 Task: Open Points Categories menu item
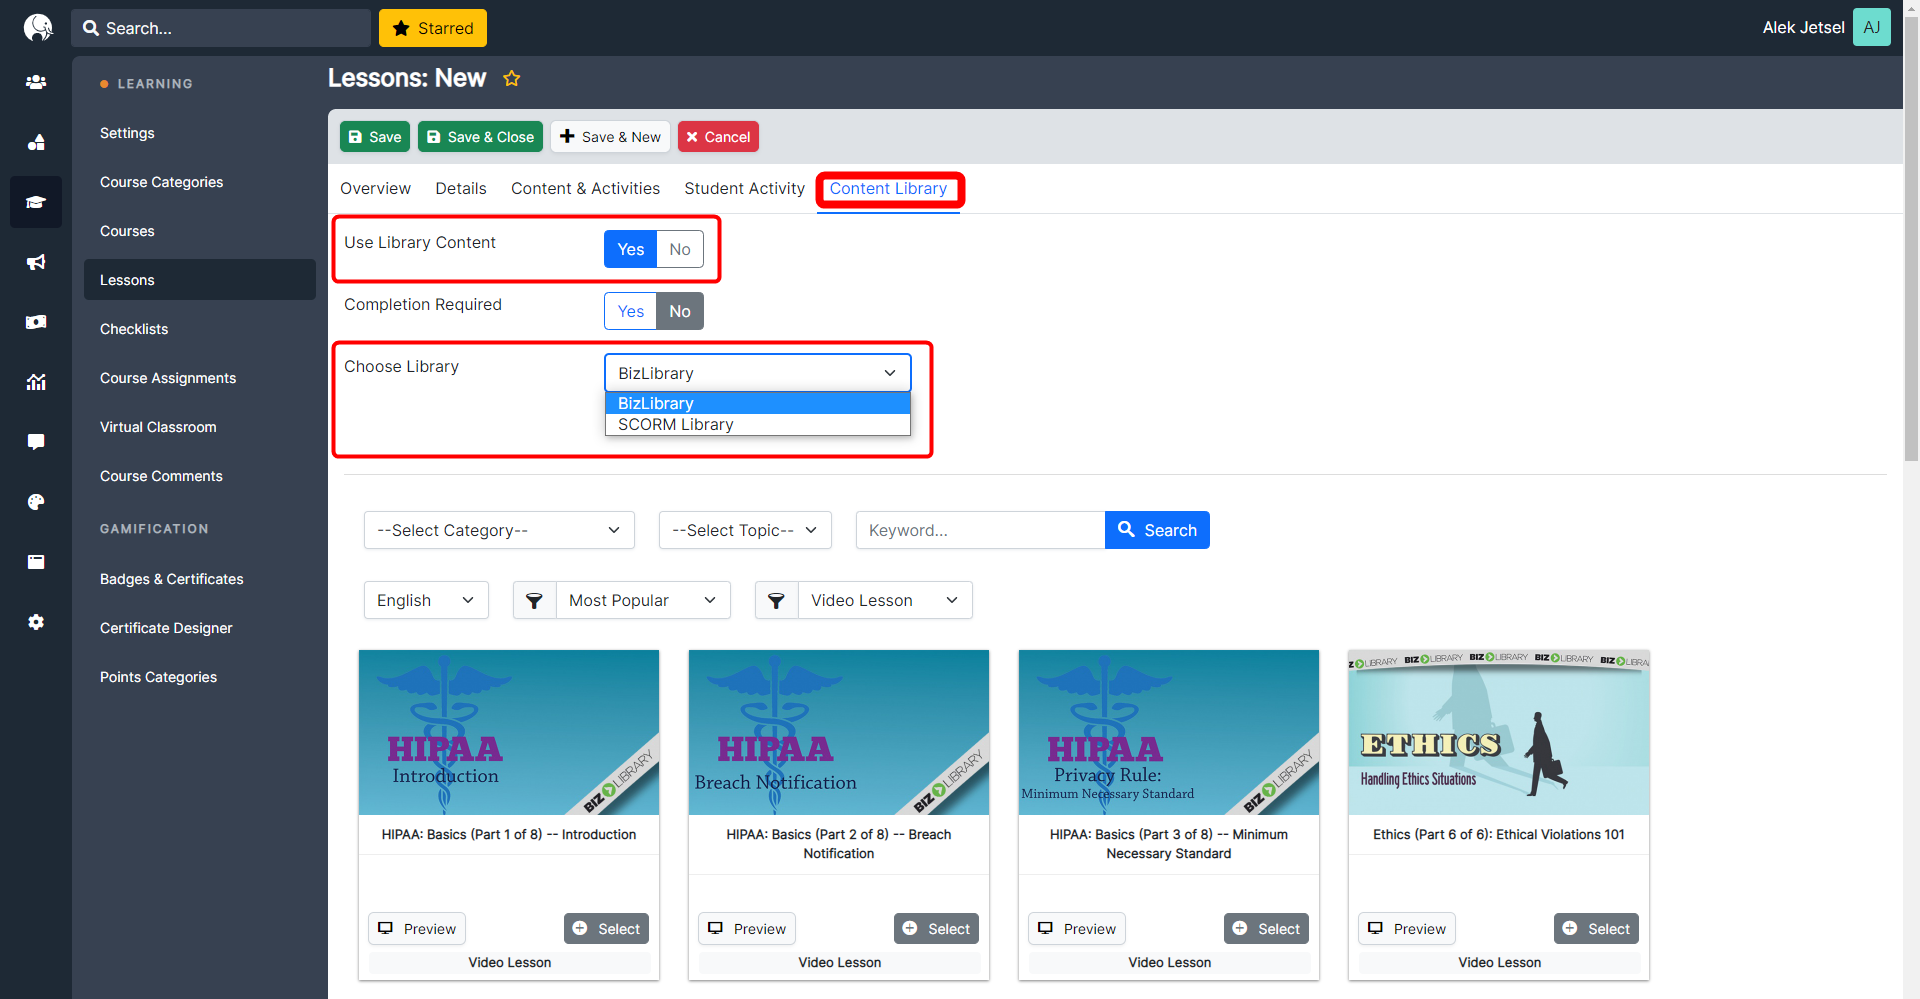[x=200, y=677]
